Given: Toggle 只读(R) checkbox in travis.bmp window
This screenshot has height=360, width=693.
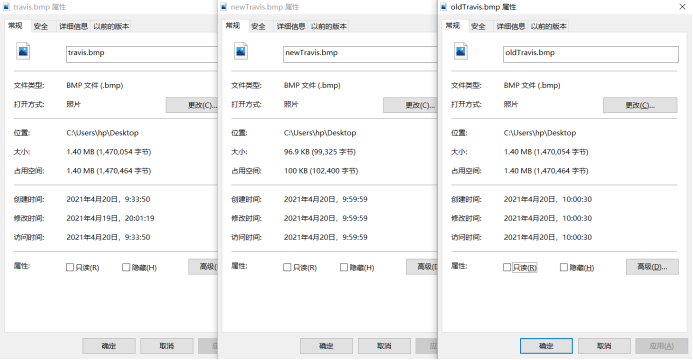Looking at the screenshot, I should point(70,267).
